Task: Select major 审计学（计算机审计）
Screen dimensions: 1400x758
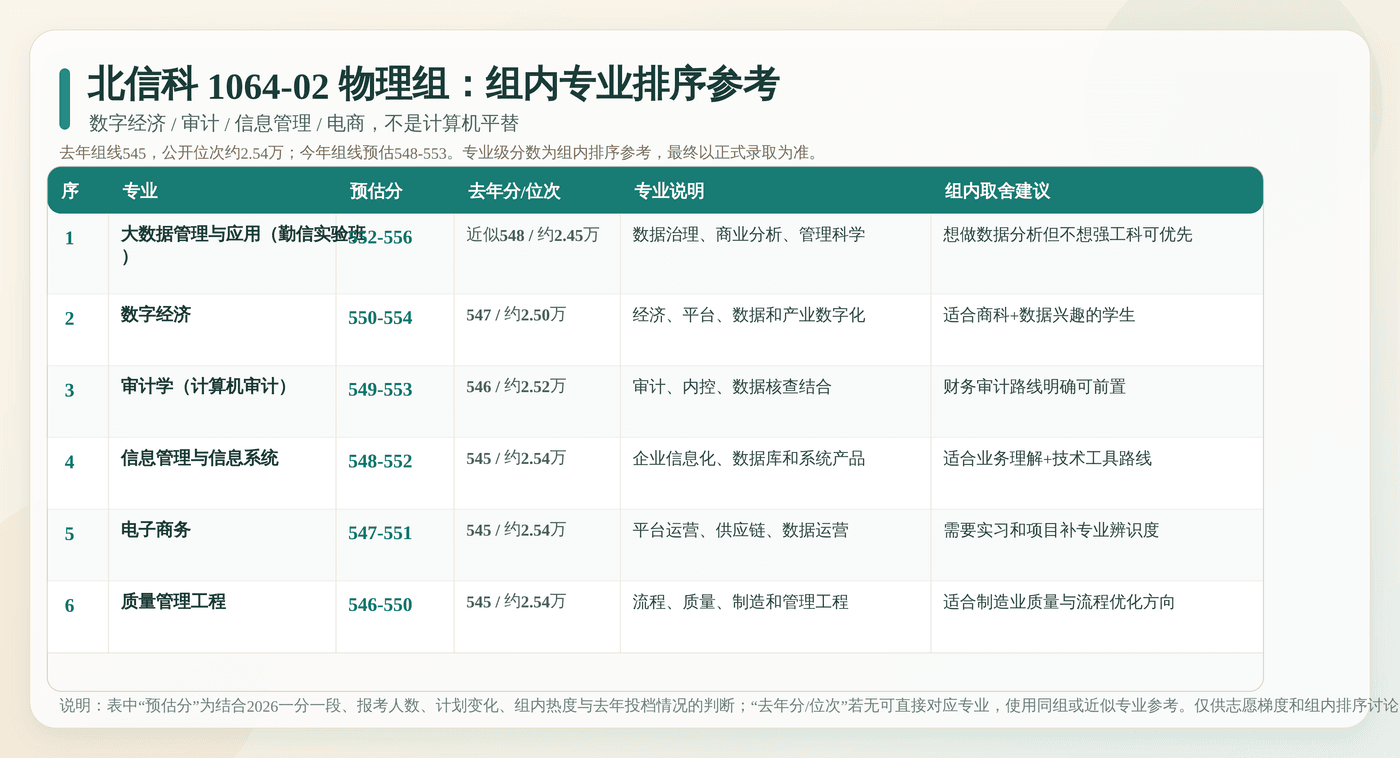Action: (209, 387)
